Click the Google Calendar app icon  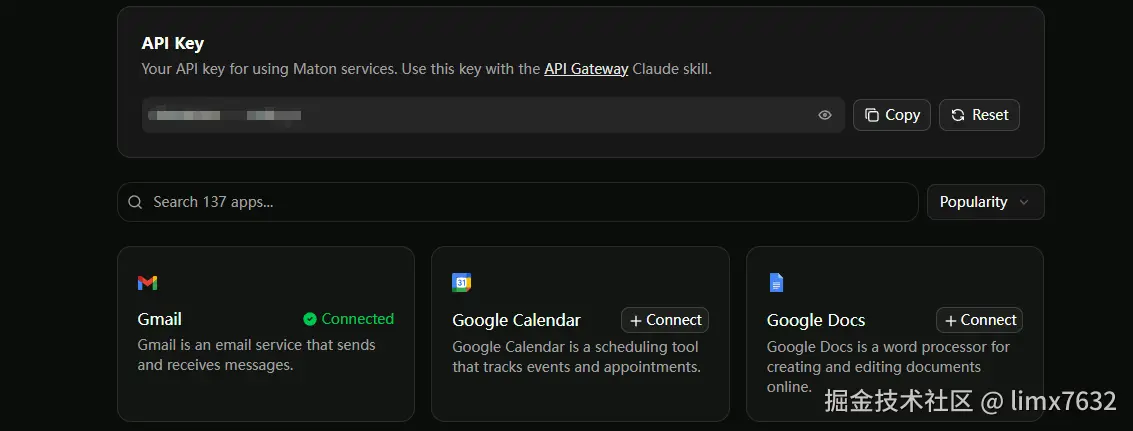tap(461, 283)
